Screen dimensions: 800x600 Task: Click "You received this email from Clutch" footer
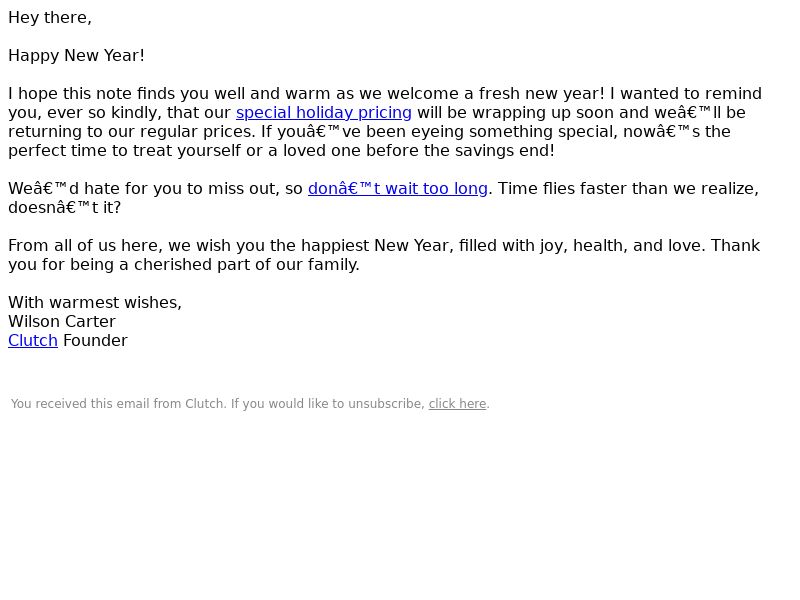[119, 404]
